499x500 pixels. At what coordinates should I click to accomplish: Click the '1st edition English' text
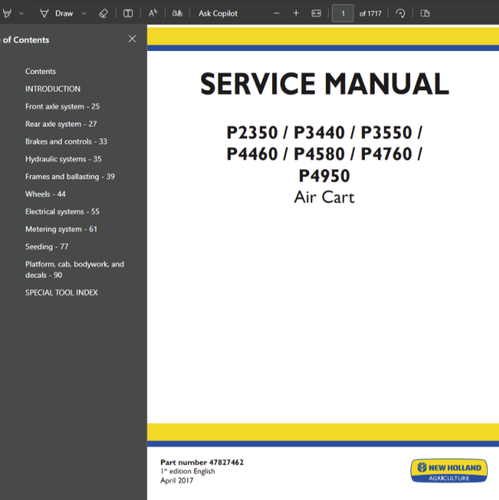click(188, 471)
